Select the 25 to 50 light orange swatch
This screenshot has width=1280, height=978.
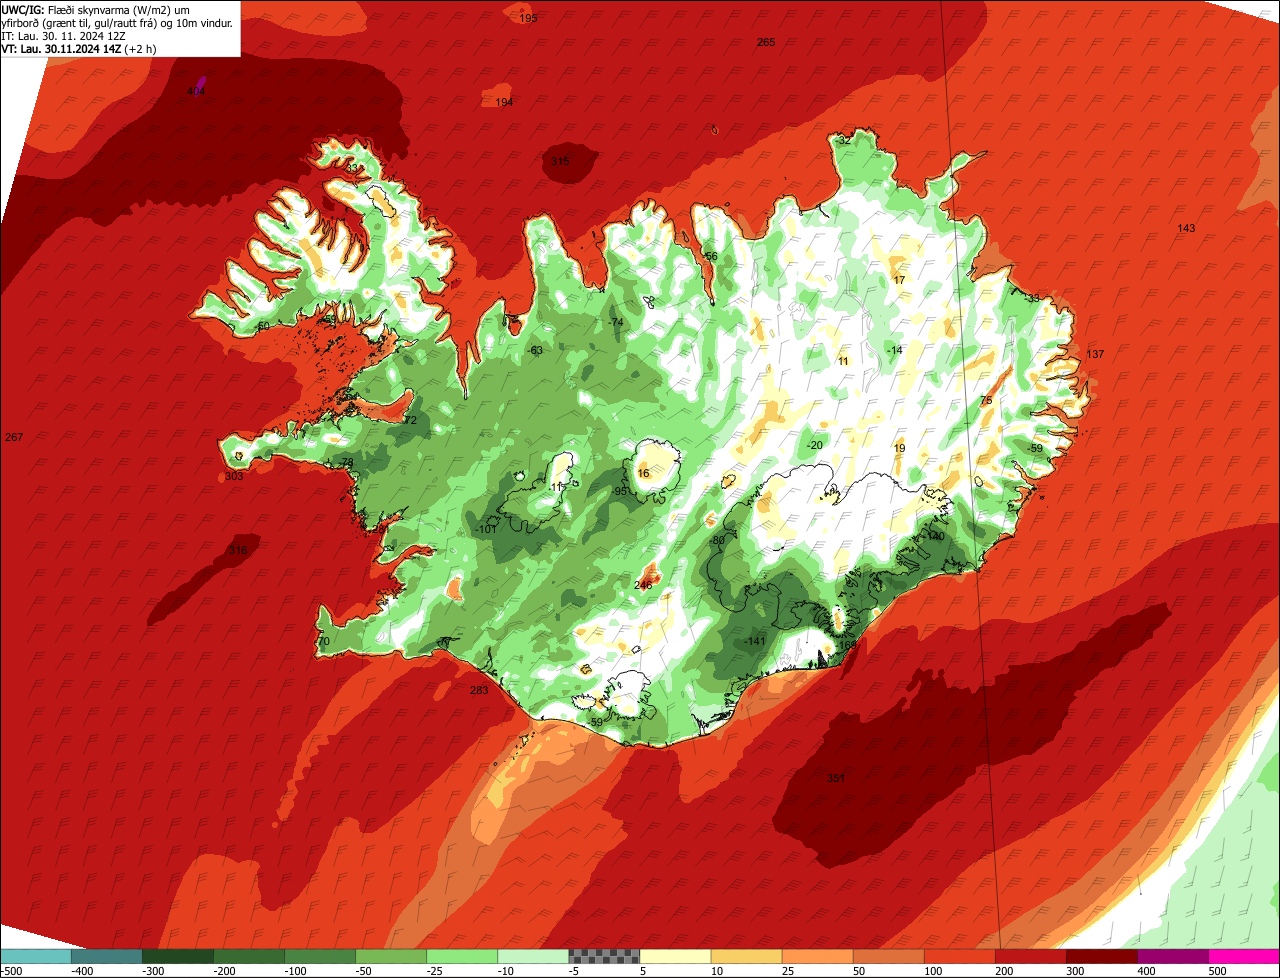pyautogui.click(x=818, y=956)
